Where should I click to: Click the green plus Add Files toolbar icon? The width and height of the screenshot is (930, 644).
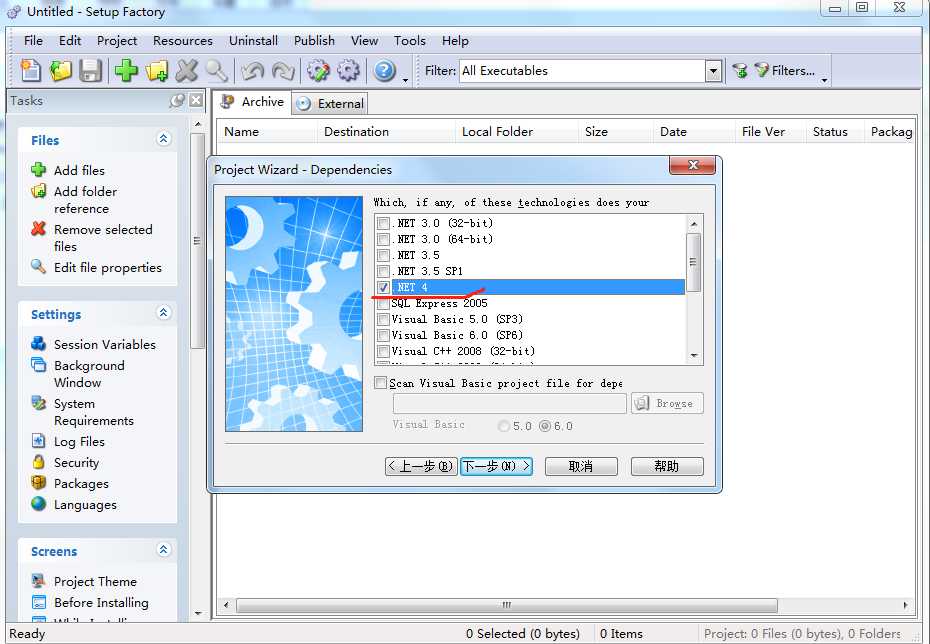point(126,71)
